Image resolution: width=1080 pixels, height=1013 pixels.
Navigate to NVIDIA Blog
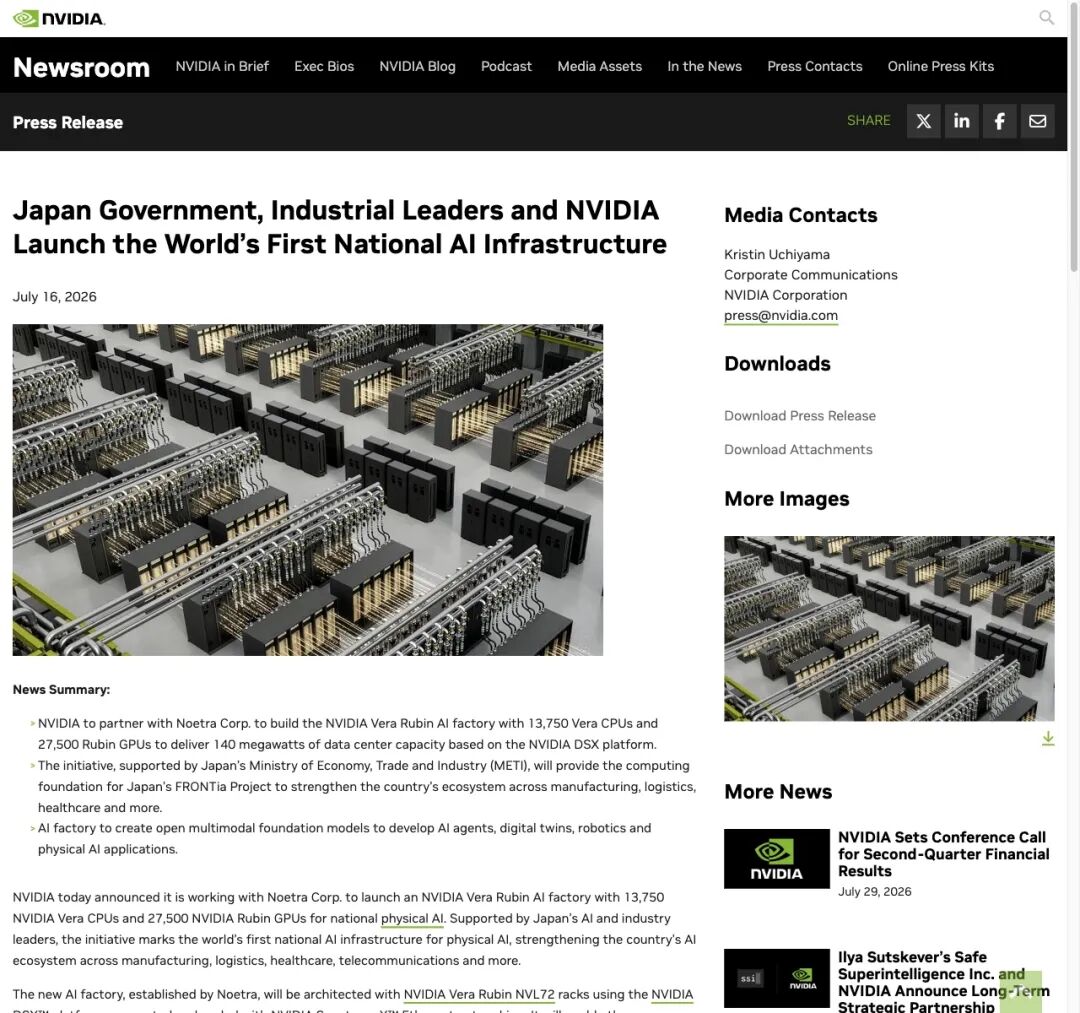click(x=417, y=66)
